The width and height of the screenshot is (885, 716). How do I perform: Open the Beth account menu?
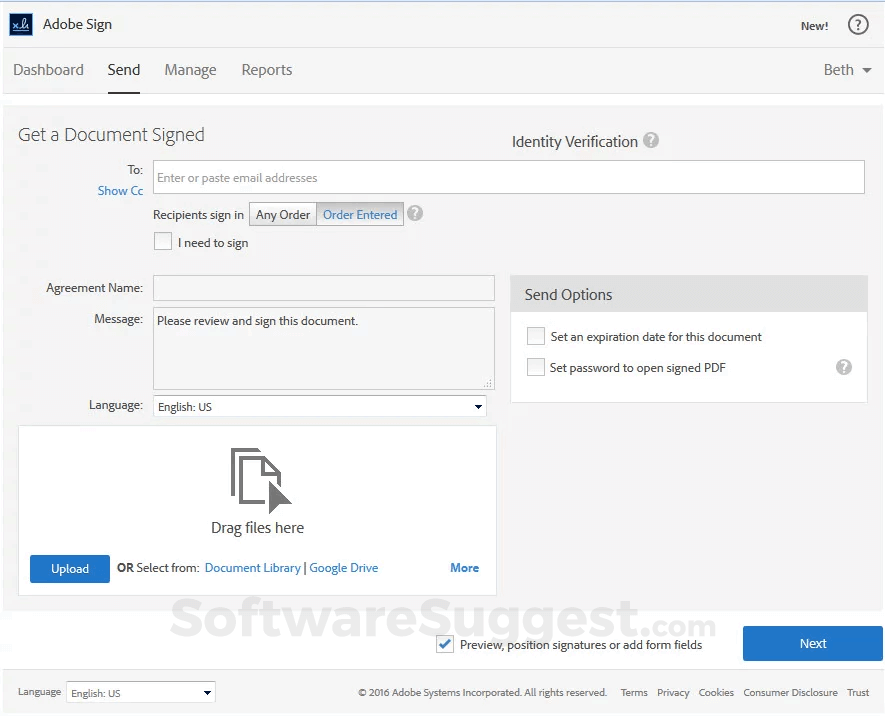tap(847, 69)
